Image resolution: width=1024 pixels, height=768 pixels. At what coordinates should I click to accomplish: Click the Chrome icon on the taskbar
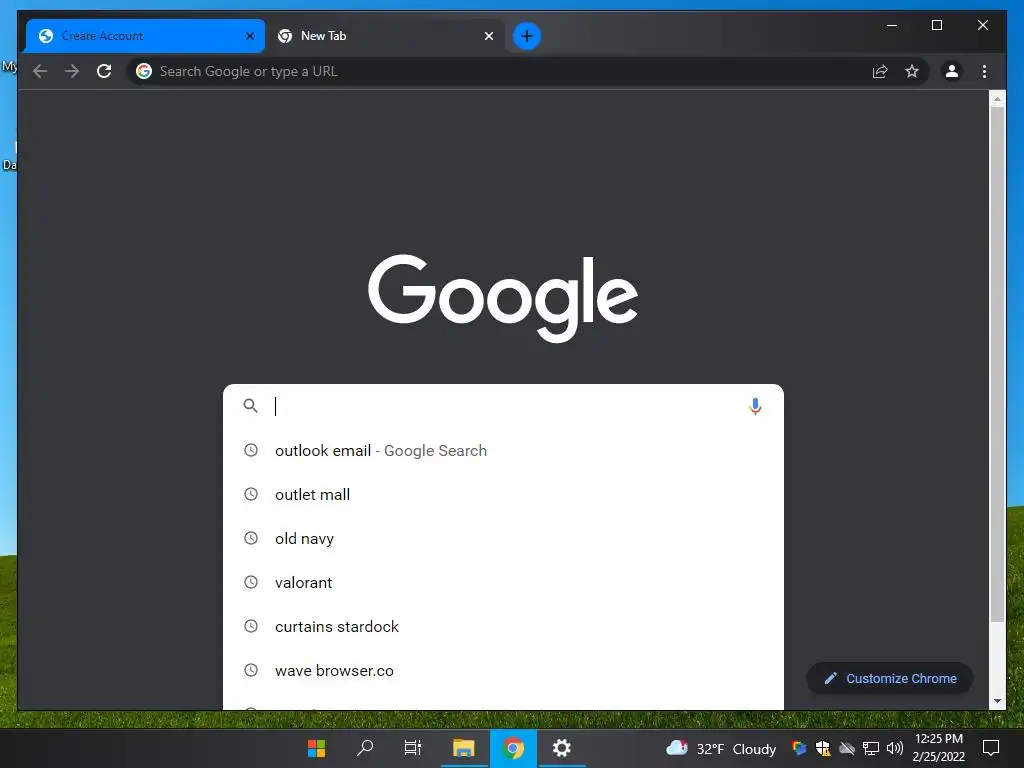pyautogui.click(x=513, y=748)
